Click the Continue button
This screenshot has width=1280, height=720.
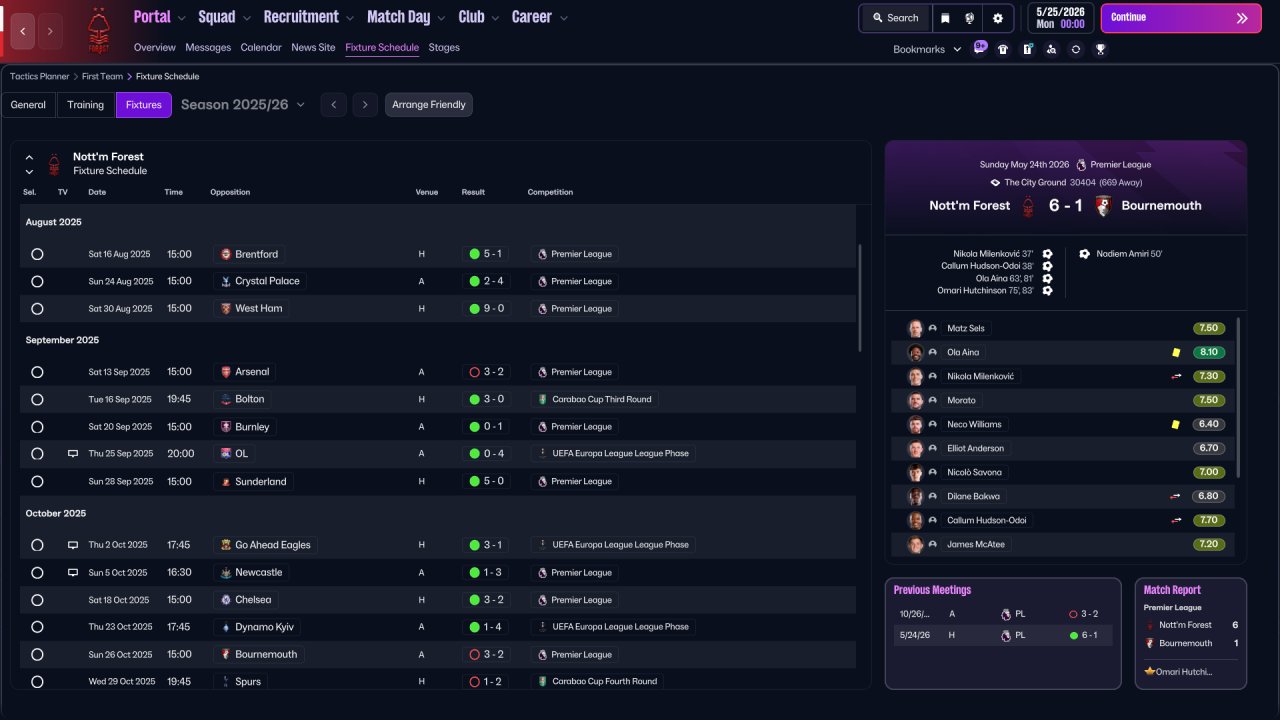pyautogui.click(x=1181, y=18)
